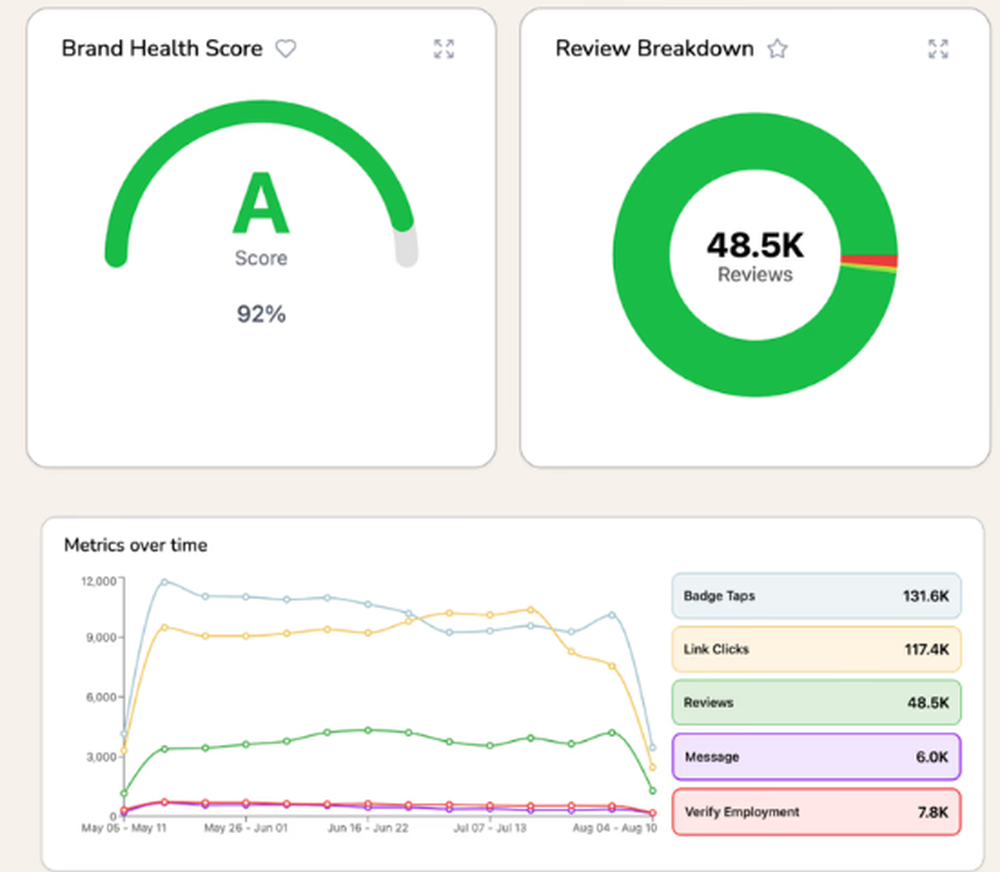This screenshot has height=872, width=1000.
Task: Click the Metrics over time heading
Action: 136,545
